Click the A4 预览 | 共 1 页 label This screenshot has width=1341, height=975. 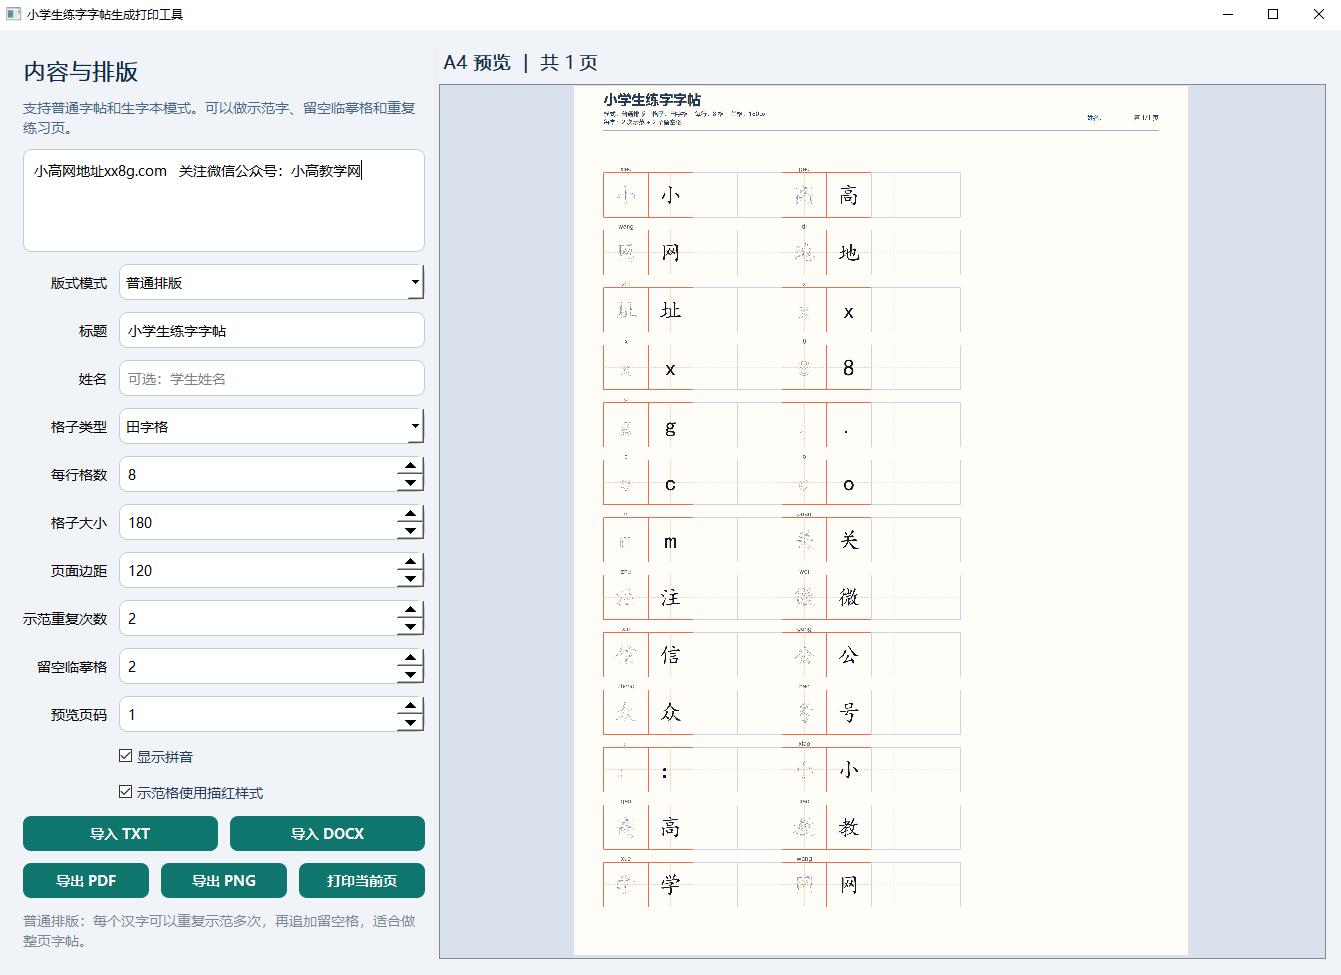coord(520,62)
